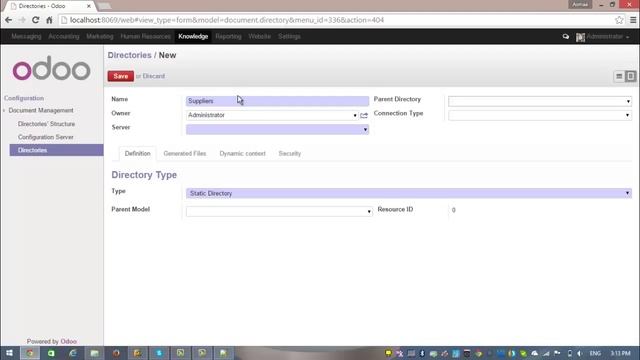
Task: Click the odoo logo
Action: (51, 69)
